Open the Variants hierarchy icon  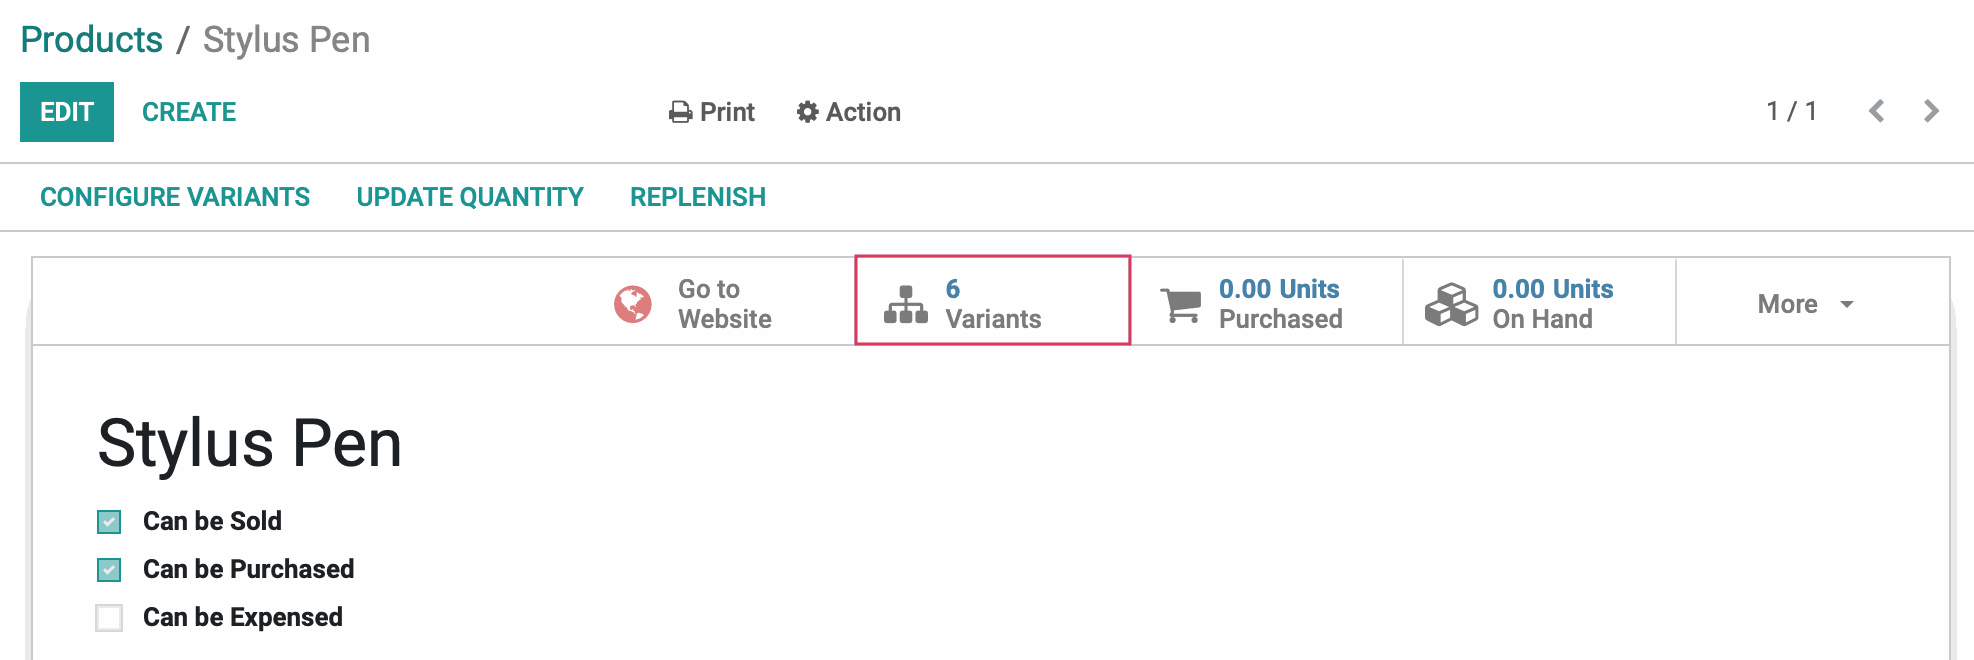[906, 304]
